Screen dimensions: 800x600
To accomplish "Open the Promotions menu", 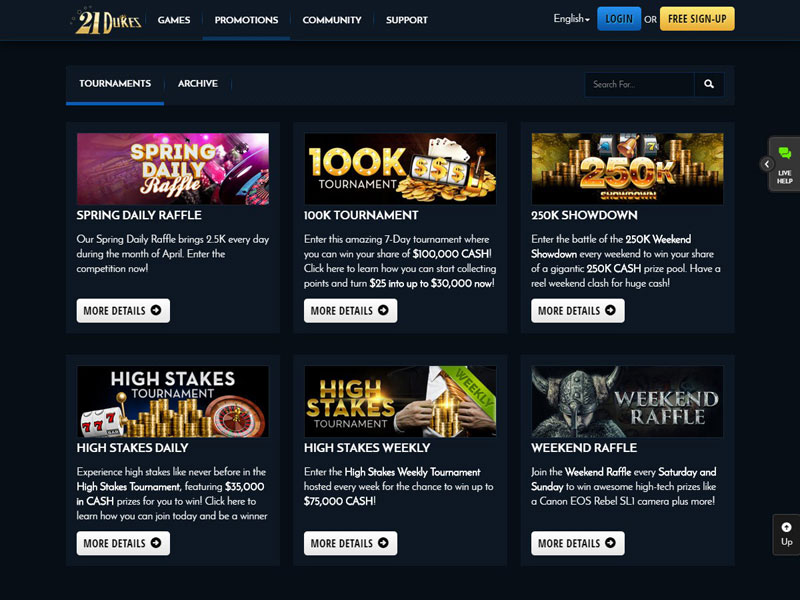I will click(x=246, y=20).
